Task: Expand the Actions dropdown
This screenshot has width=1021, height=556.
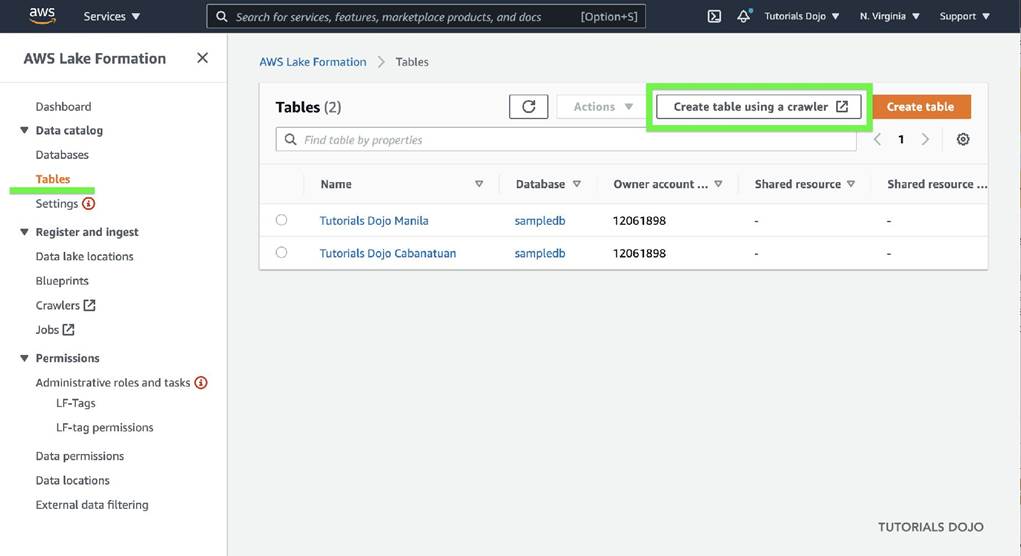Action: click(x=603, y=107)
